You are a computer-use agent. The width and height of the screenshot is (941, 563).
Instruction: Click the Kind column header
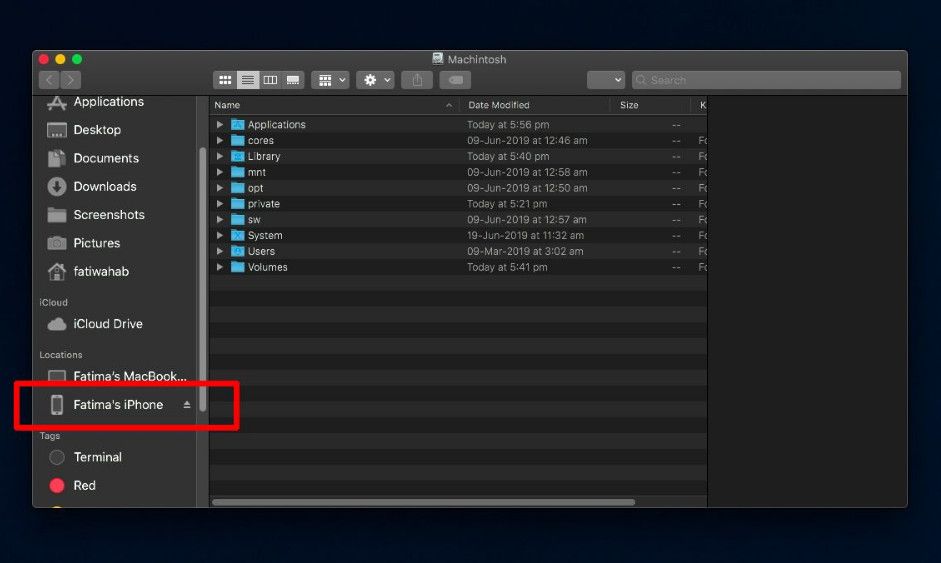699,105
